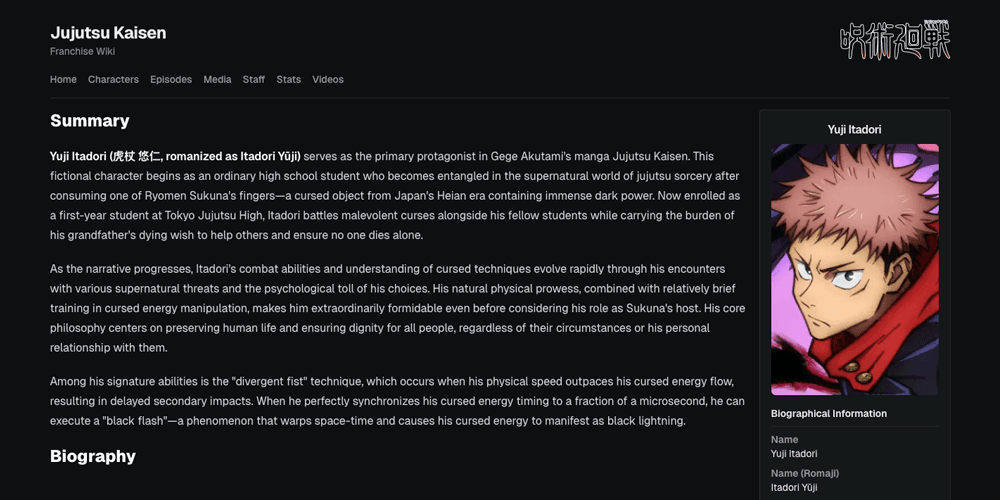This screenshot has width=1000, height=500.
Task: Go to the Home page
Action: click(x=63, y=80)
